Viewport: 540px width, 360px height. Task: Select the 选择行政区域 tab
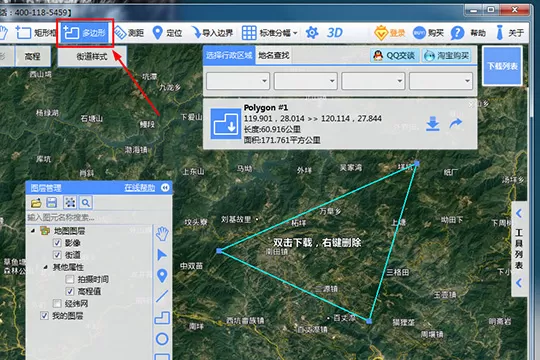tap(229, 55)
